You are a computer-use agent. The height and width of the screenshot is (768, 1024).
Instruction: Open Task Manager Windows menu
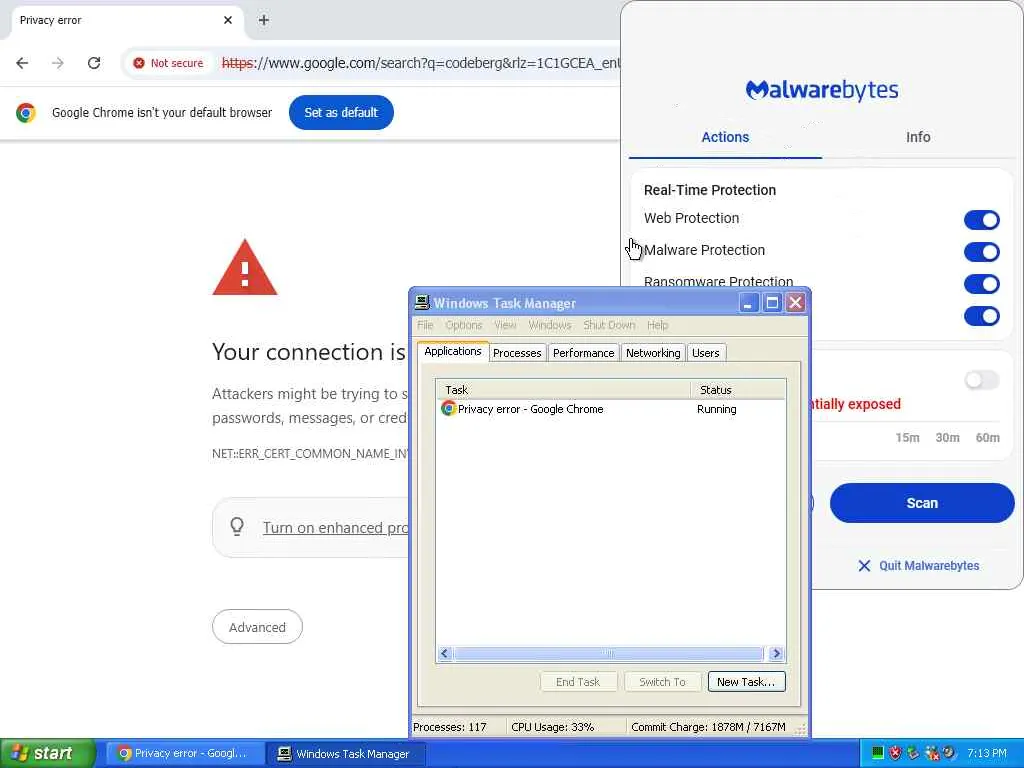click(550, 325)
